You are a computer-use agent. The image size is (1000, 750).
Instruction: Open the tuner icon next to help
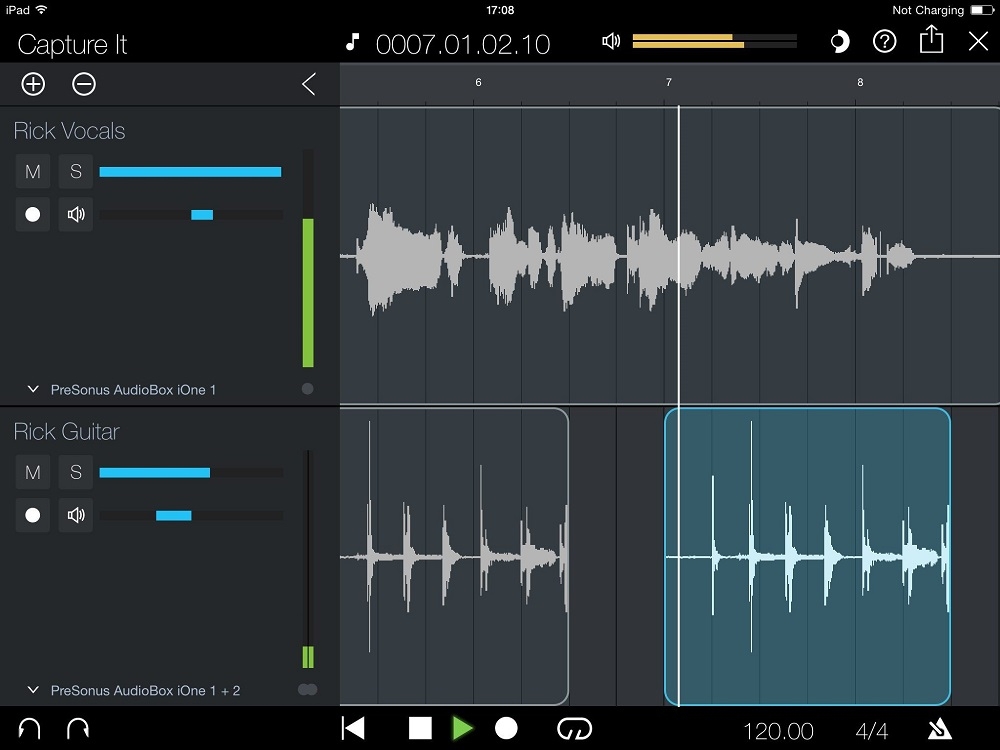(x=839, y=42)
